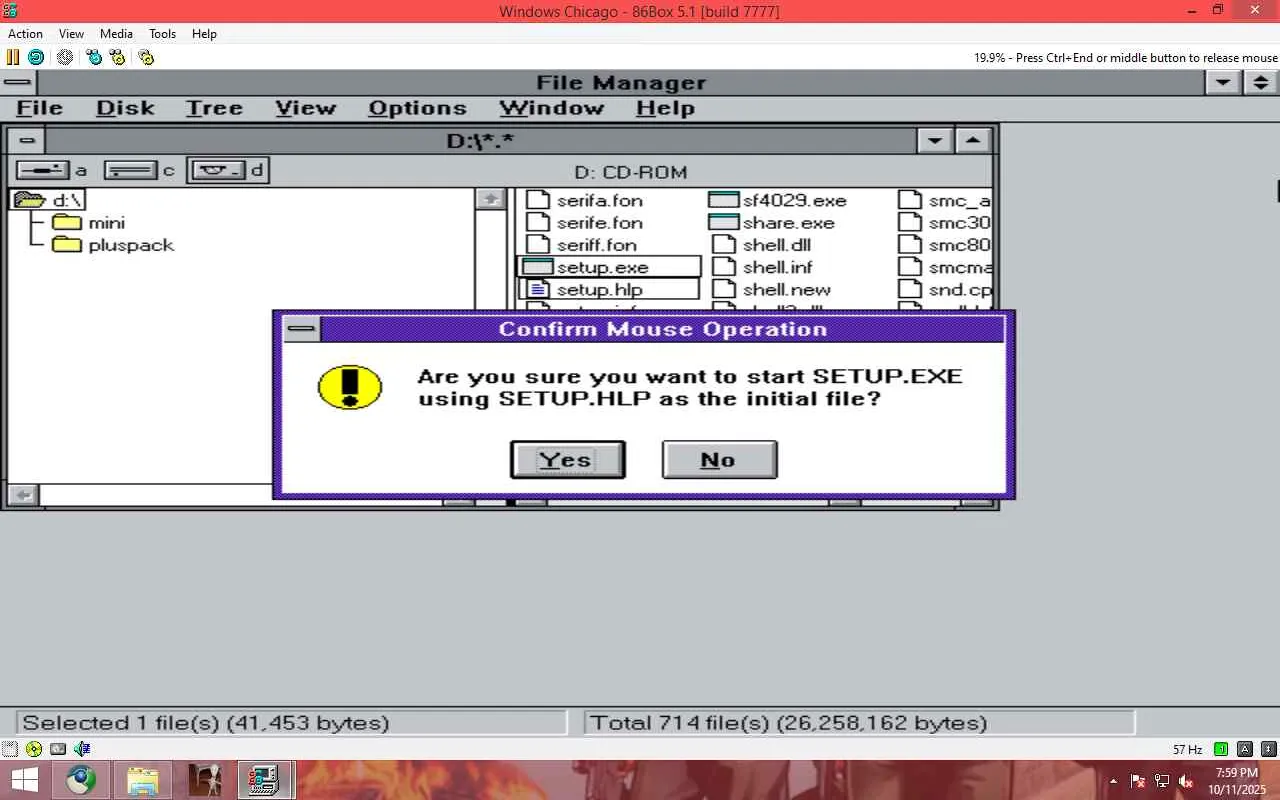This screenshot has width=1280, height=800.
Task: Click the '57 Hz' refresh rate indicator
Action: point(1188,749)
